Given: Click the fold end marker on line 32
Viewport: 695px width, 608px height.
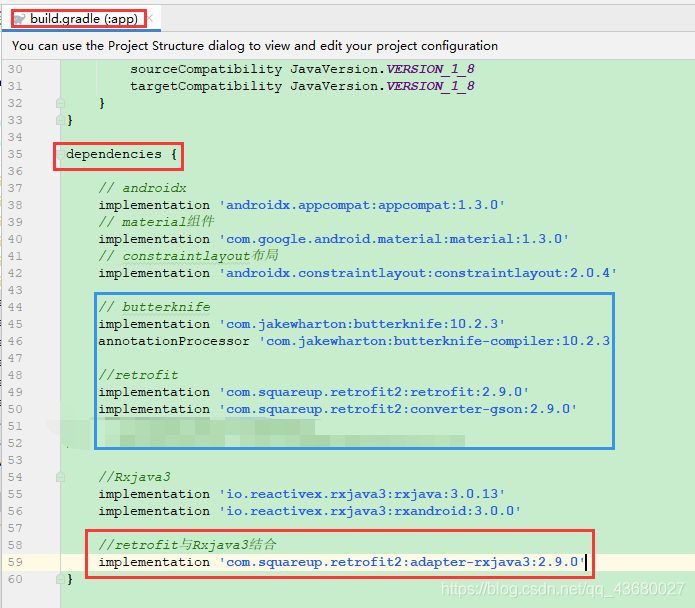Looking at the screenshot, I should pyautogui.click(x=60, y=103).
